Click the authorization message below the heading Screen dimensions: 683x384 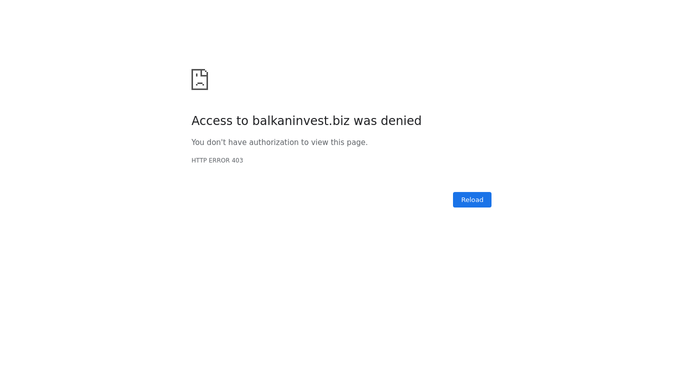[279, 142]
